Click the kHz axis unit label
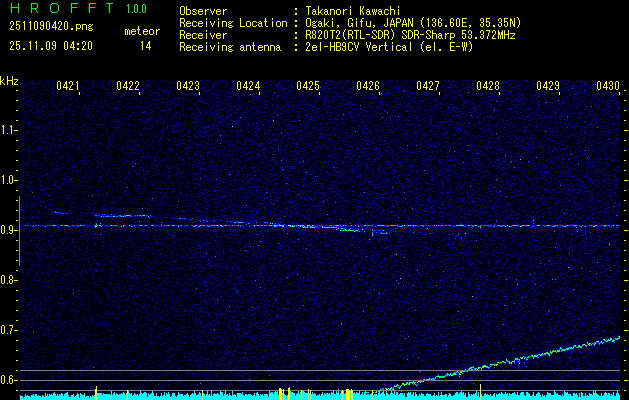 pyautogui.click(x=9, y=80)
